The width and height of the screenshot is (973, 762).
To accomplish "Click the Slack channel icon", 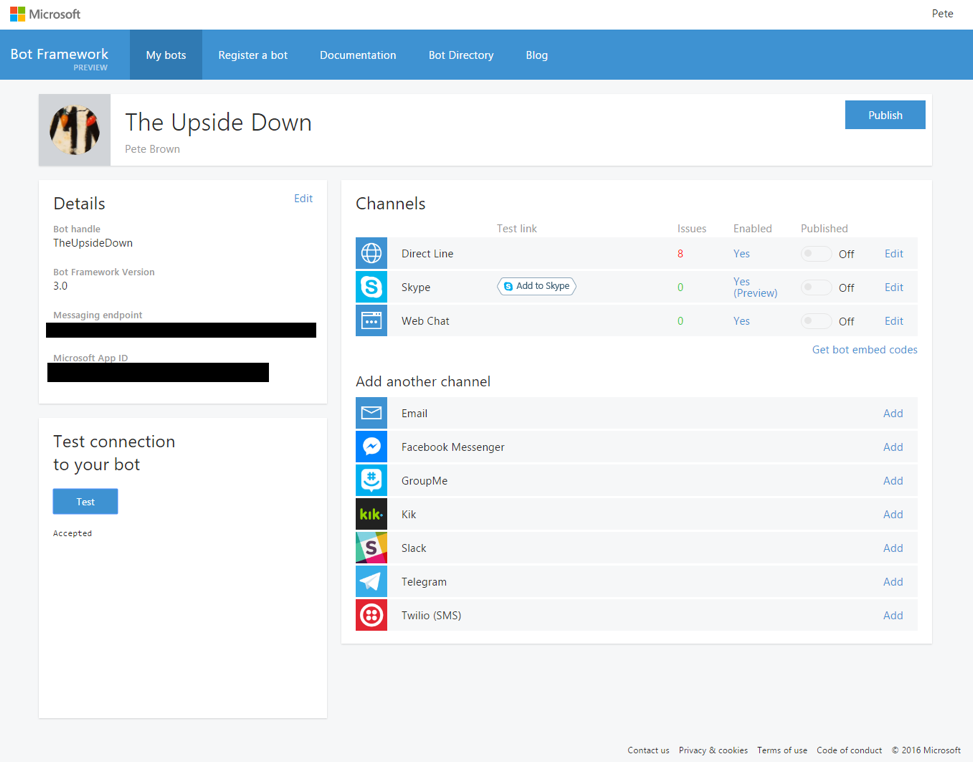I will click(x=371, y=548).
